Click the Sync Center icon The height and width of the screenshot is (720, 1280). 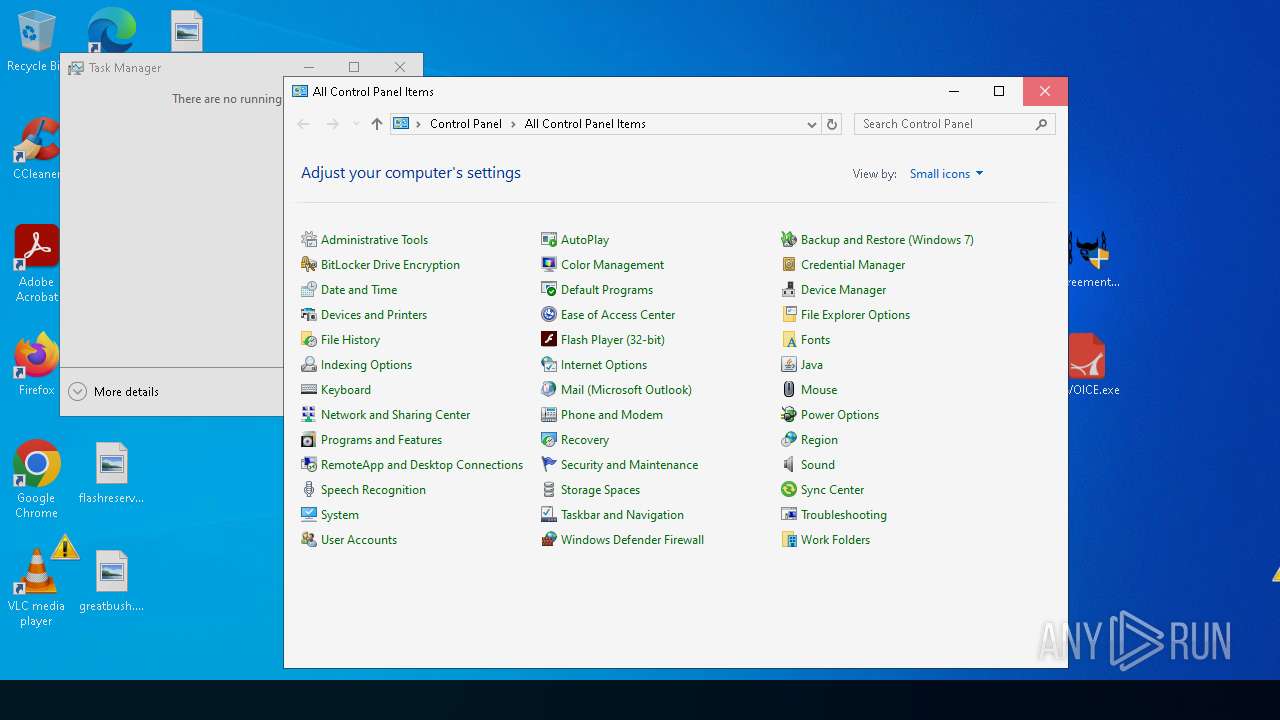789,490
